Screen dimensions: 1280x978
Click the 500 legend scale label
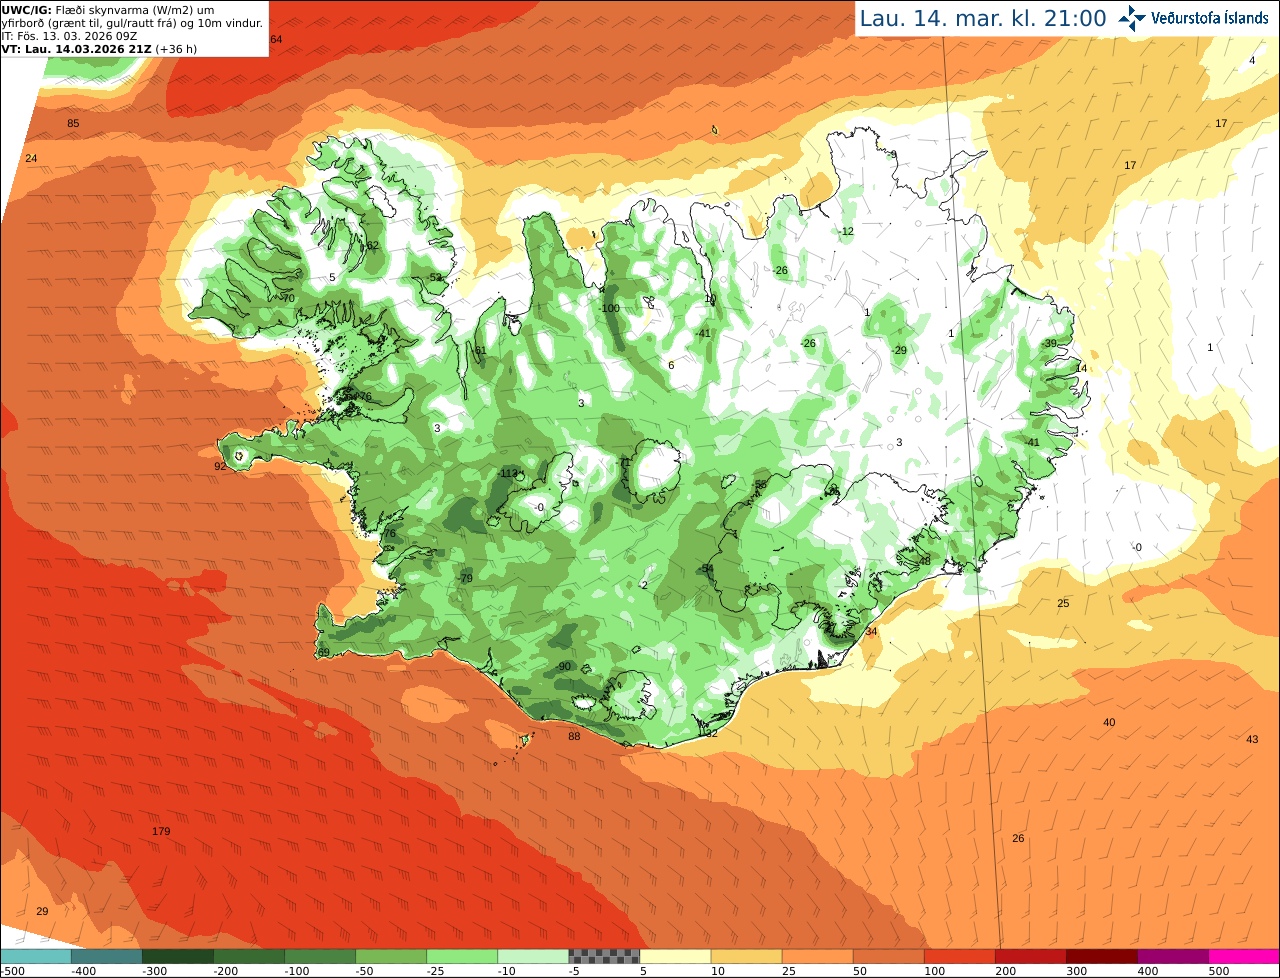tap(1218, 971)
